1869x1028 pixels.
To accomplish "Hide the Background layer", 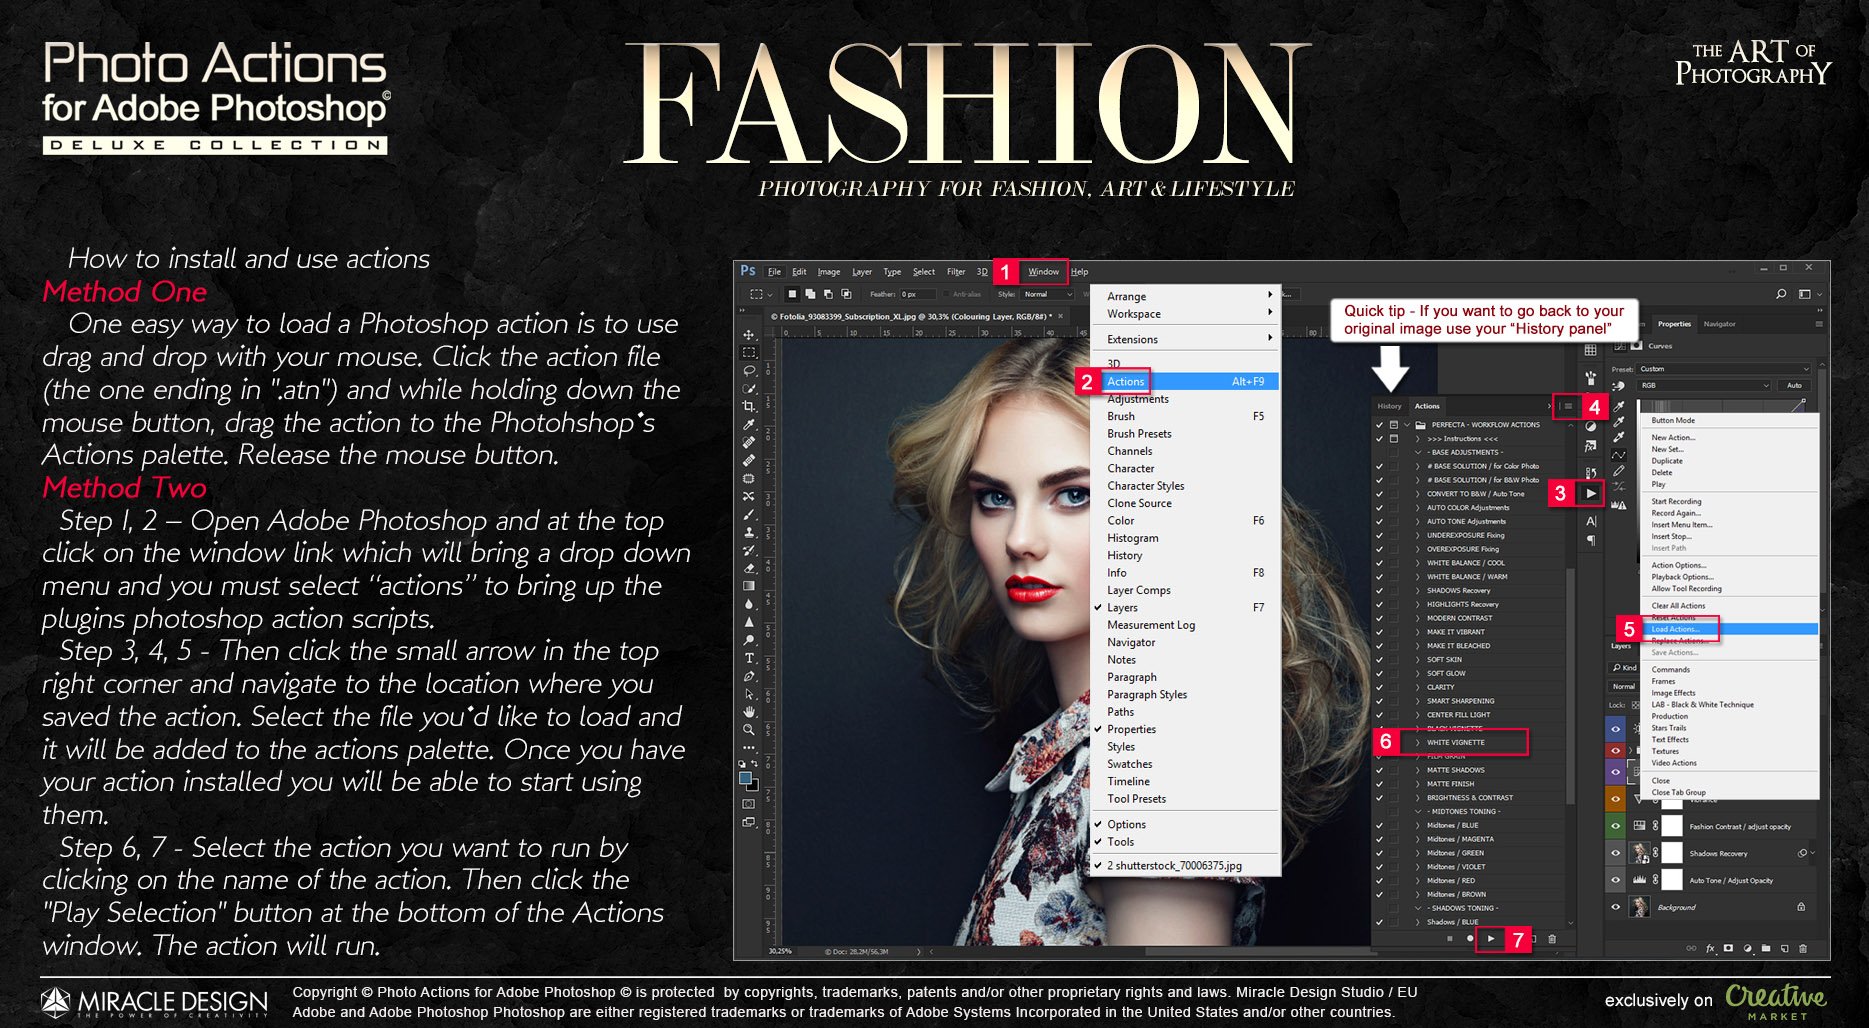I will tap(1615, 907).
